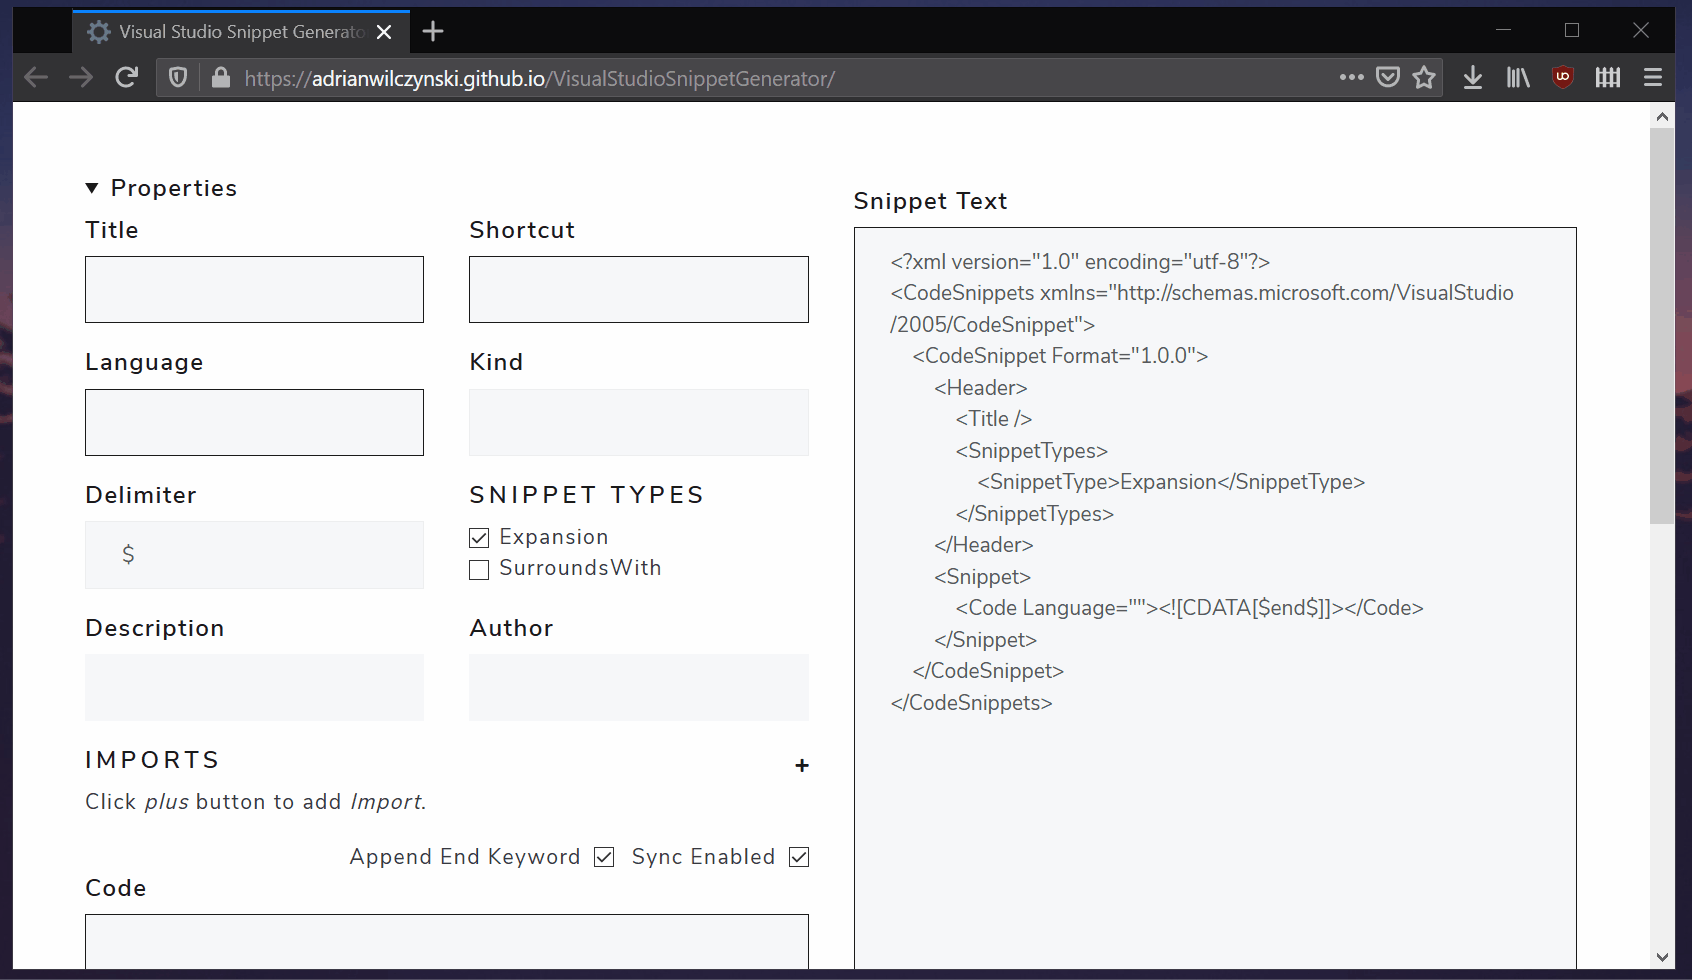The height and width of the screenshot is (980, 1692).
Task: Click the page scrollbar up arrow
Action: pos(1662,117)
